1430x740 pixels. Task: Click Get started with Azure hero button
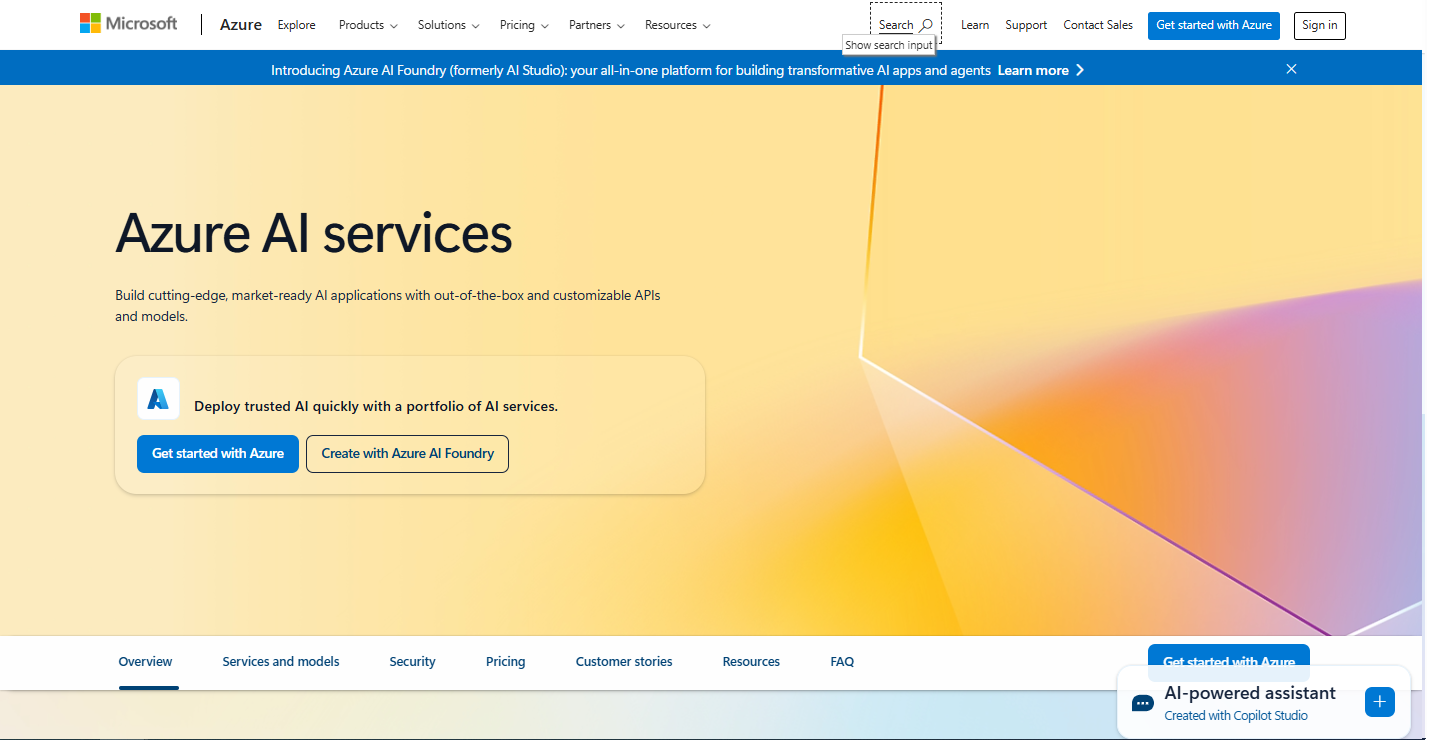point(218,454)
